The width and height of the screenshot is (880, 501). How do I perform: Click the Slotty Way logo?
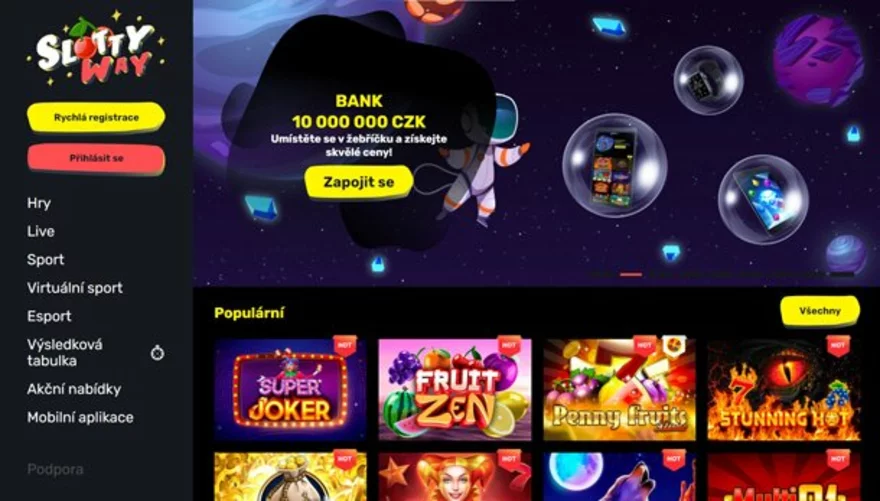pos(95,49)
